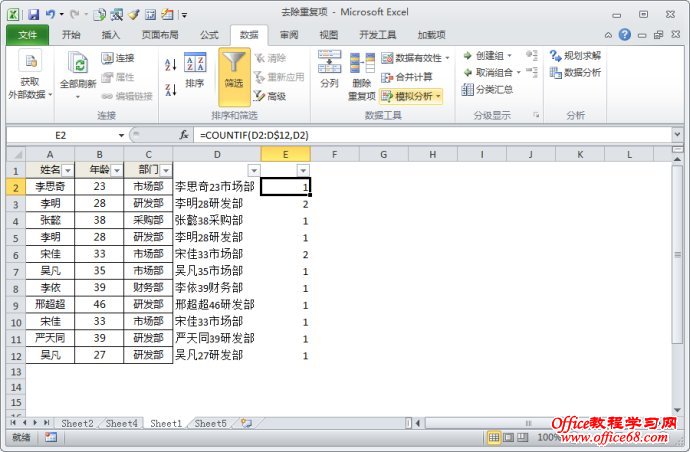Minimize the ribbon with caret icon
The image size is (690, 452).
[608, 35]
